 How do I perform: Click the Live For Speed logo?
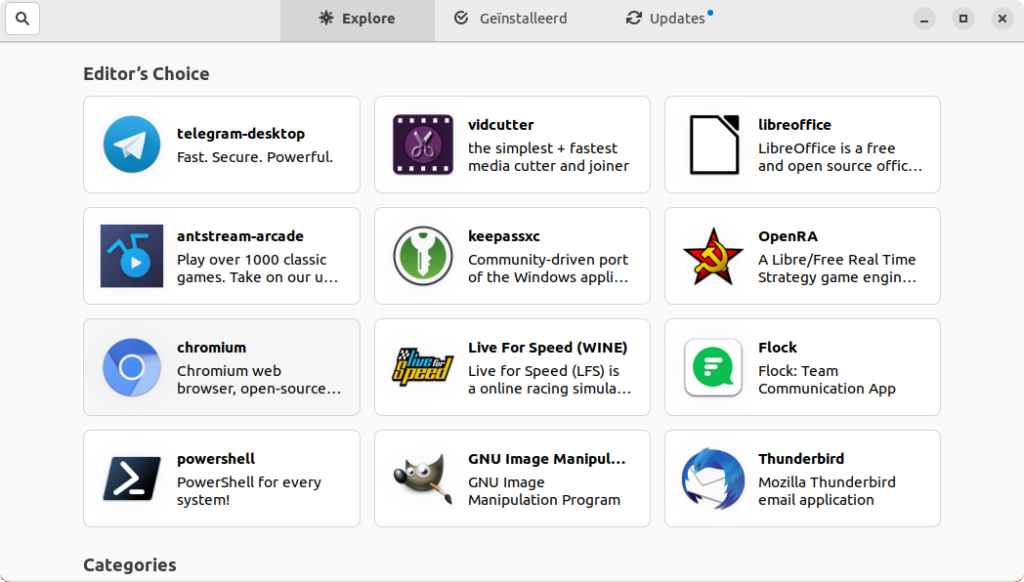pos(423,367)
